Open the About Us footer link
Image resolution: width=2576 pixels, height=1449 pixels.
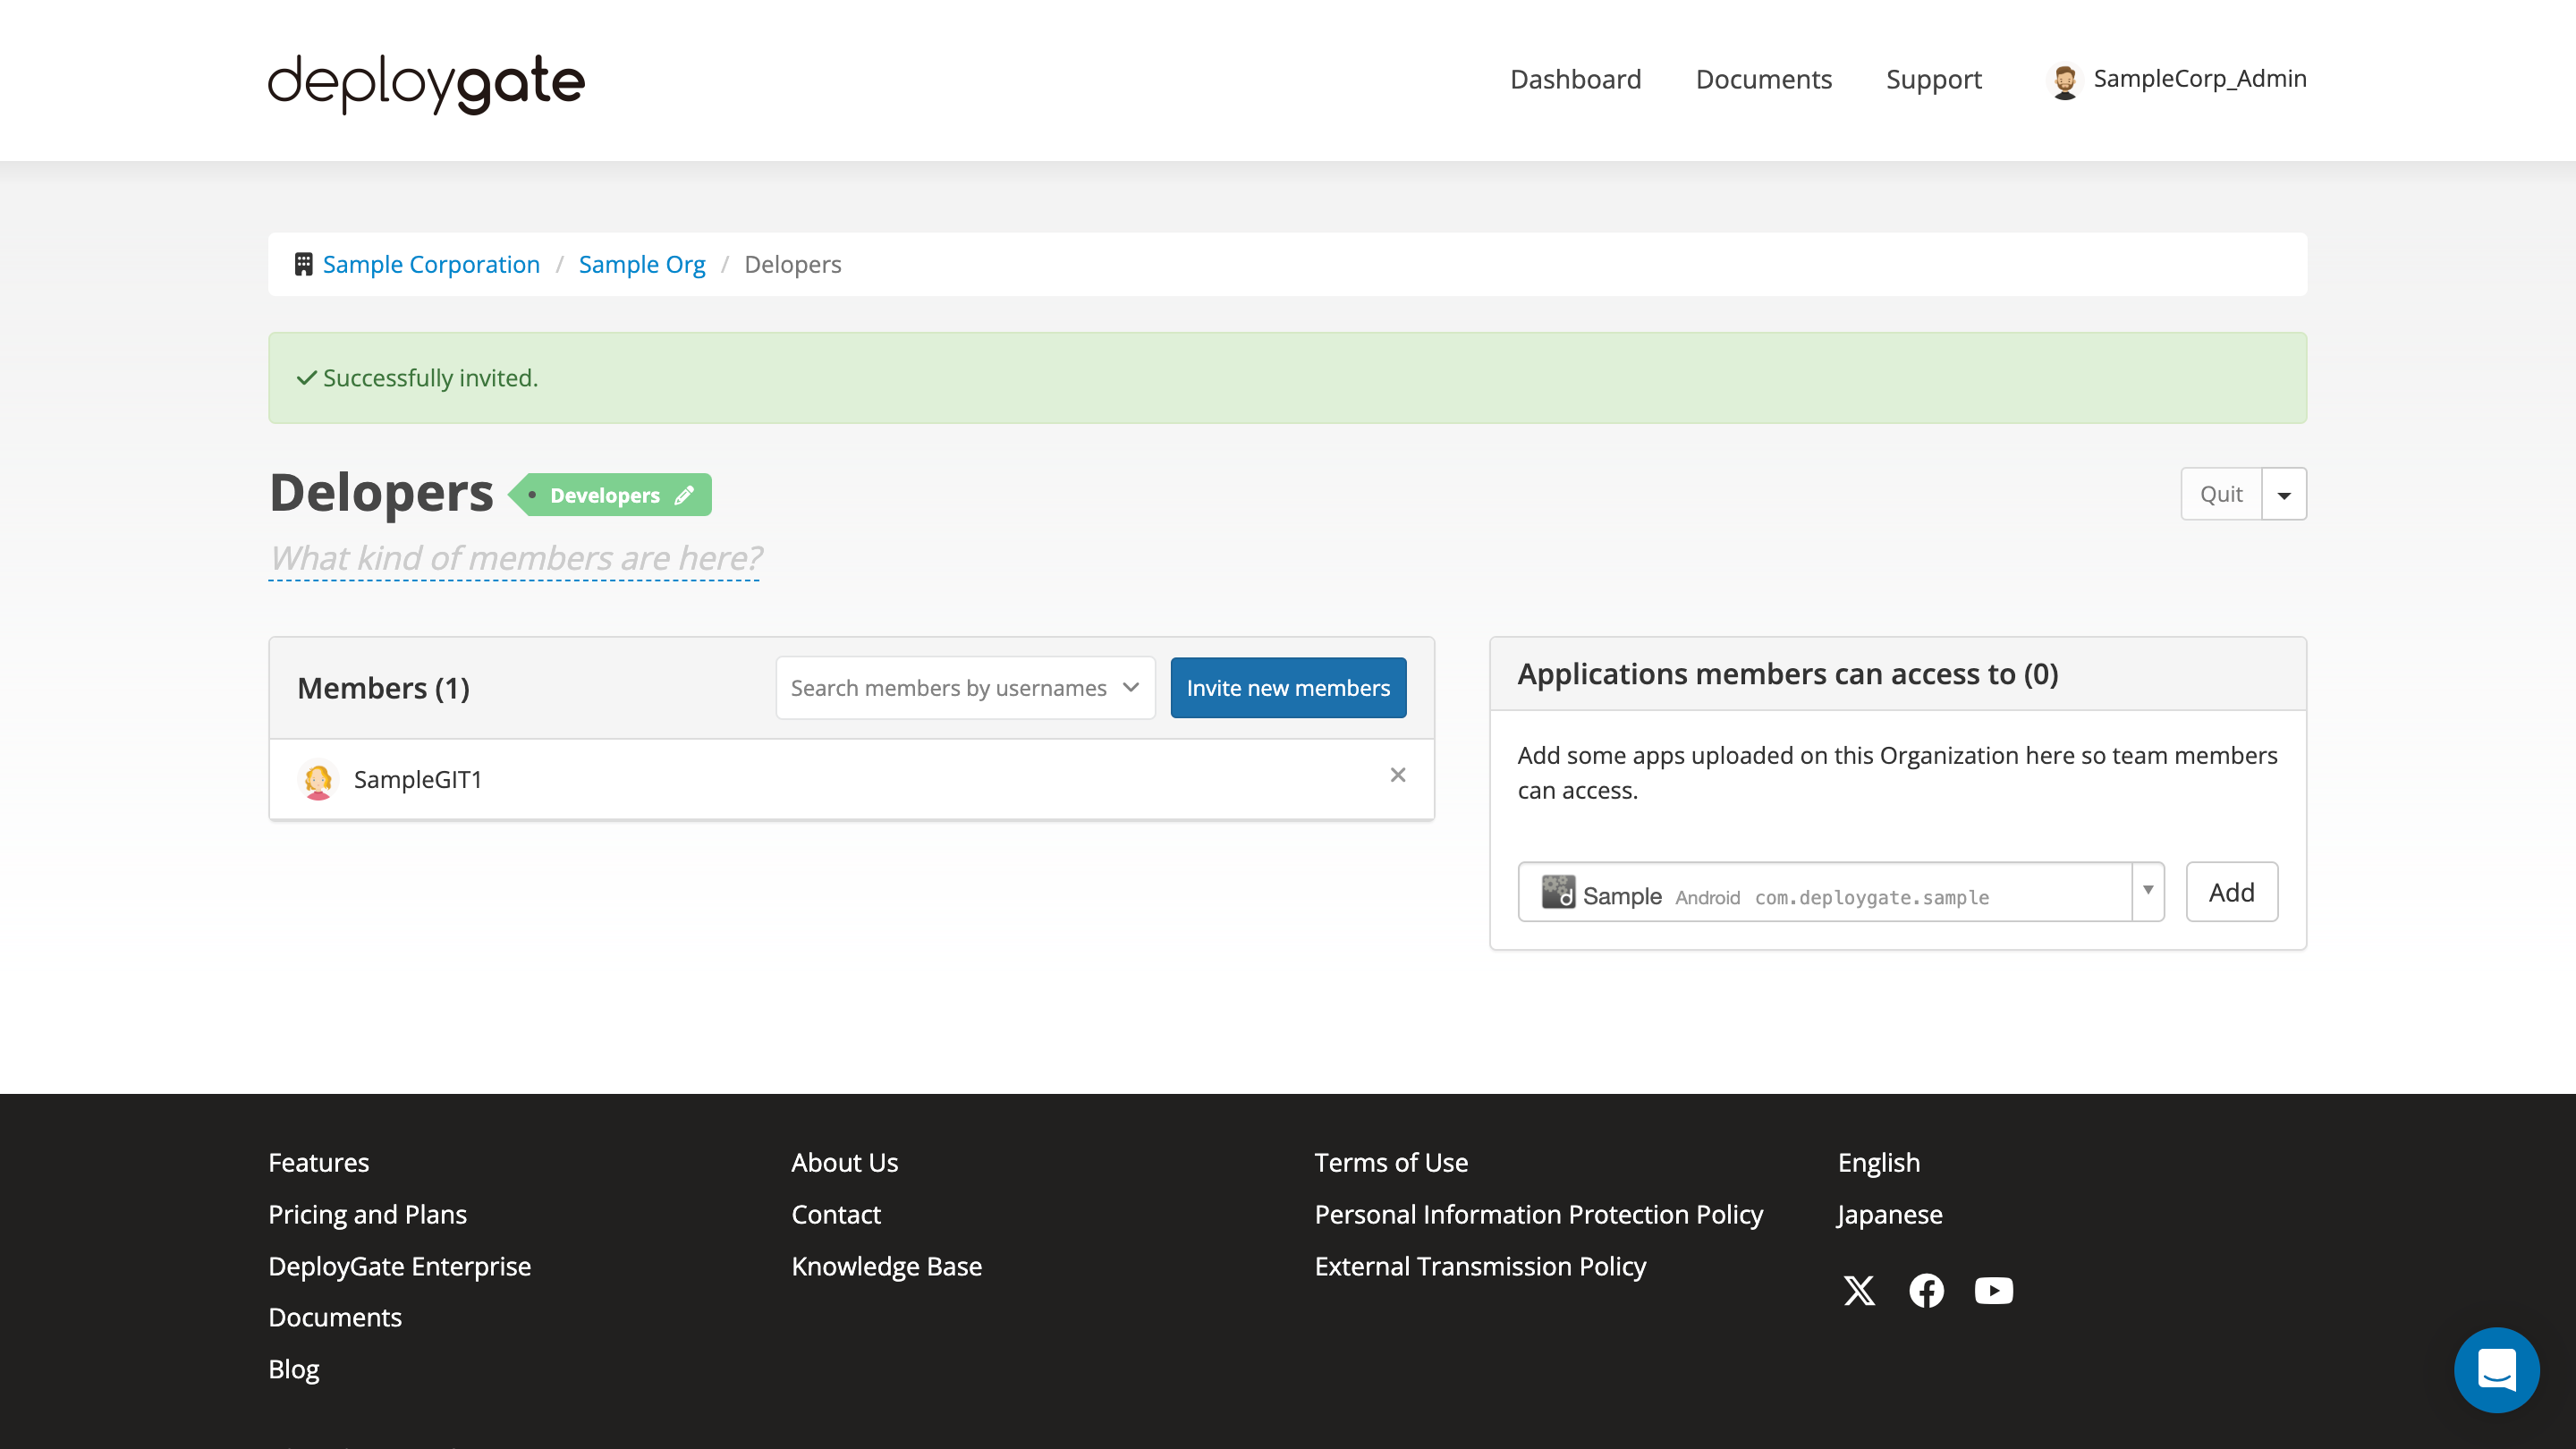(845, 1163)
